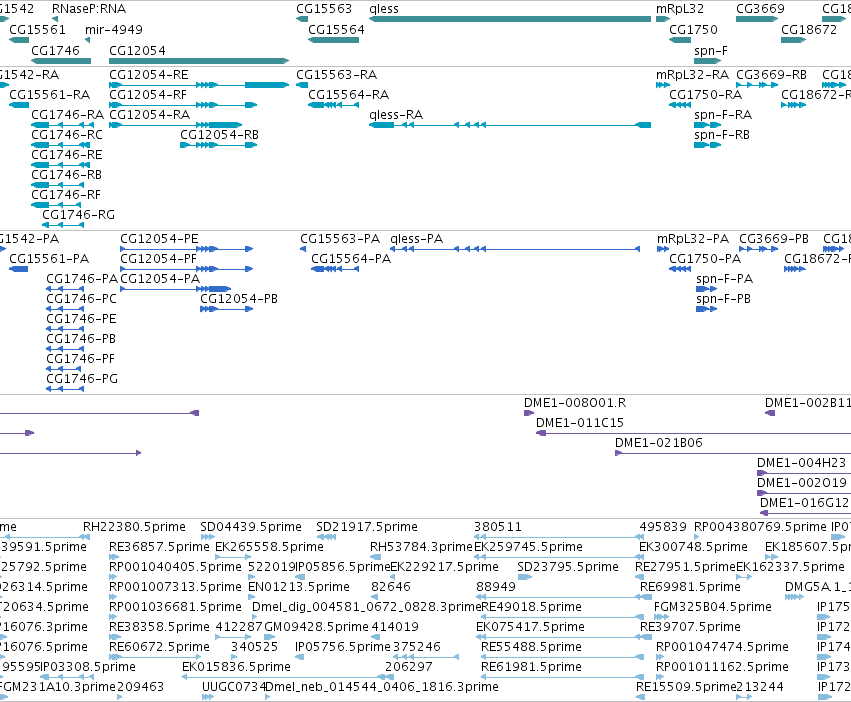Select transcript CG15563-RA
This screenshot has height=702, width=851.
[302, 85]
